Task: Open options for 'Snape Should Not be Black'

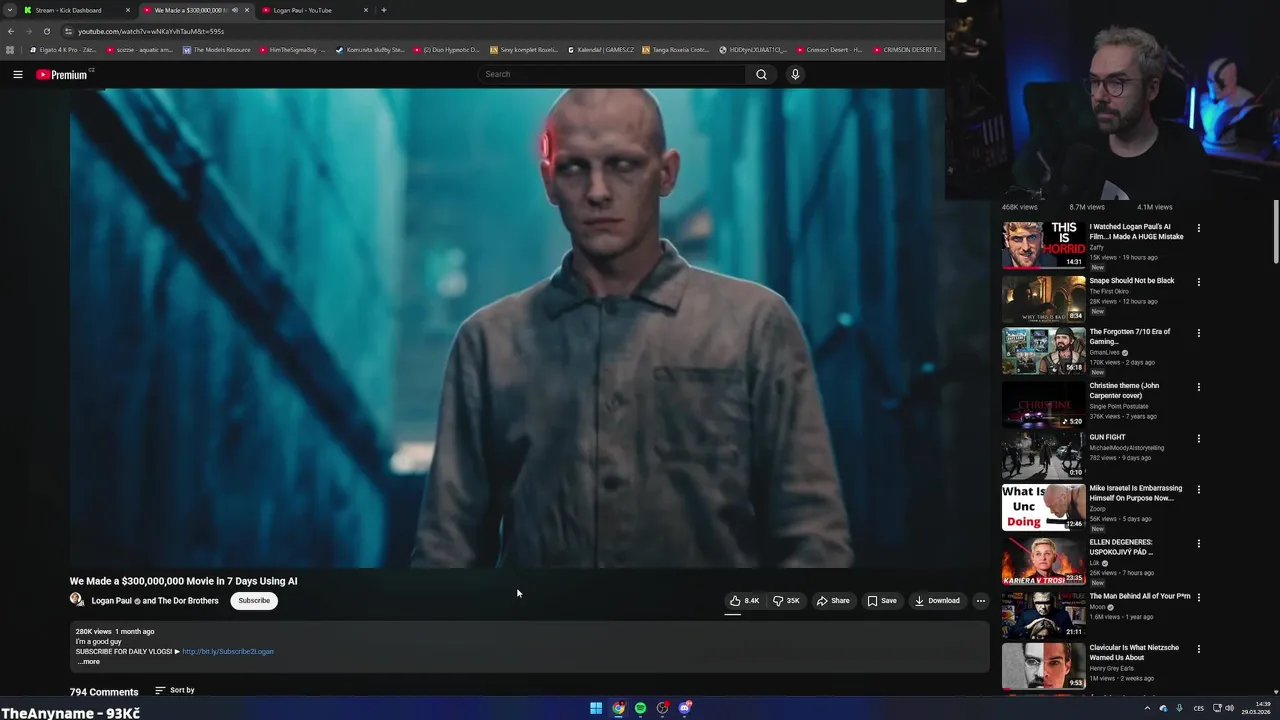Action: (1199, 282)
